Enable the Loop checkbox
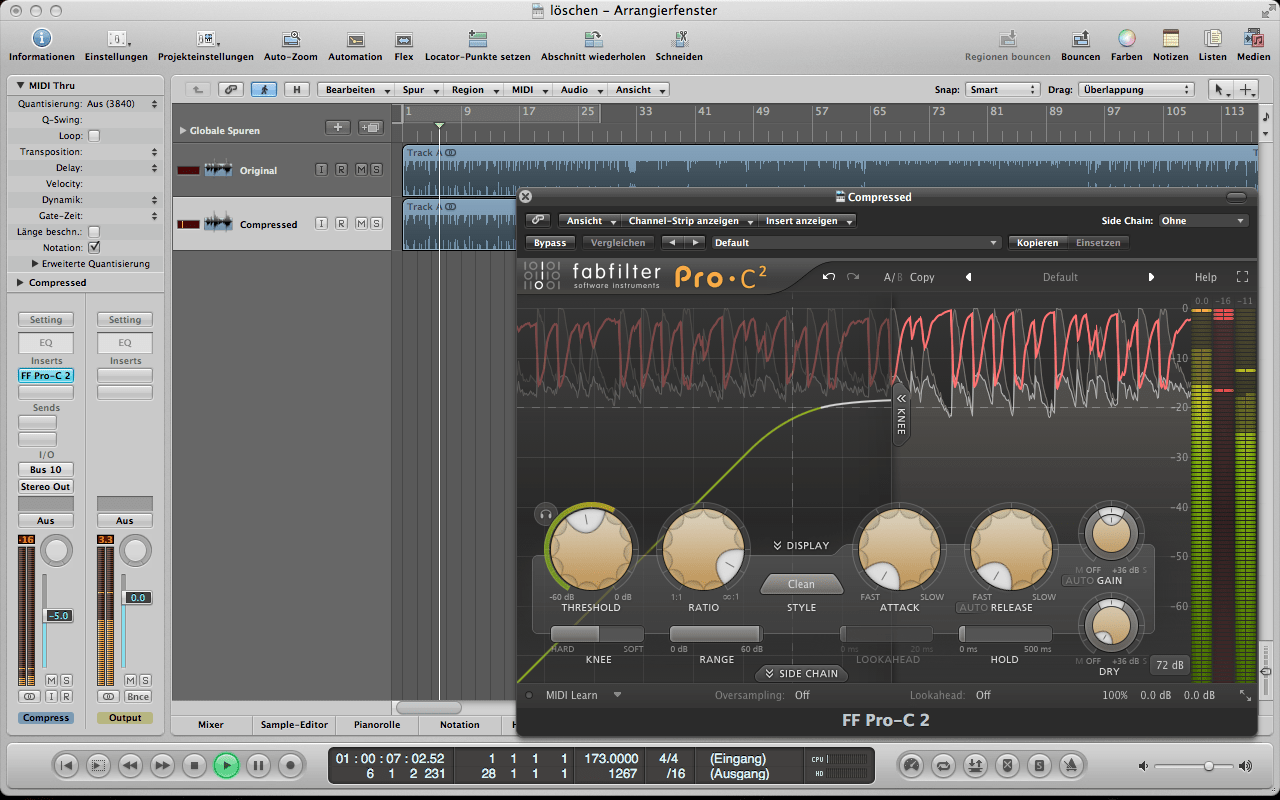 [x=94, y=136]
